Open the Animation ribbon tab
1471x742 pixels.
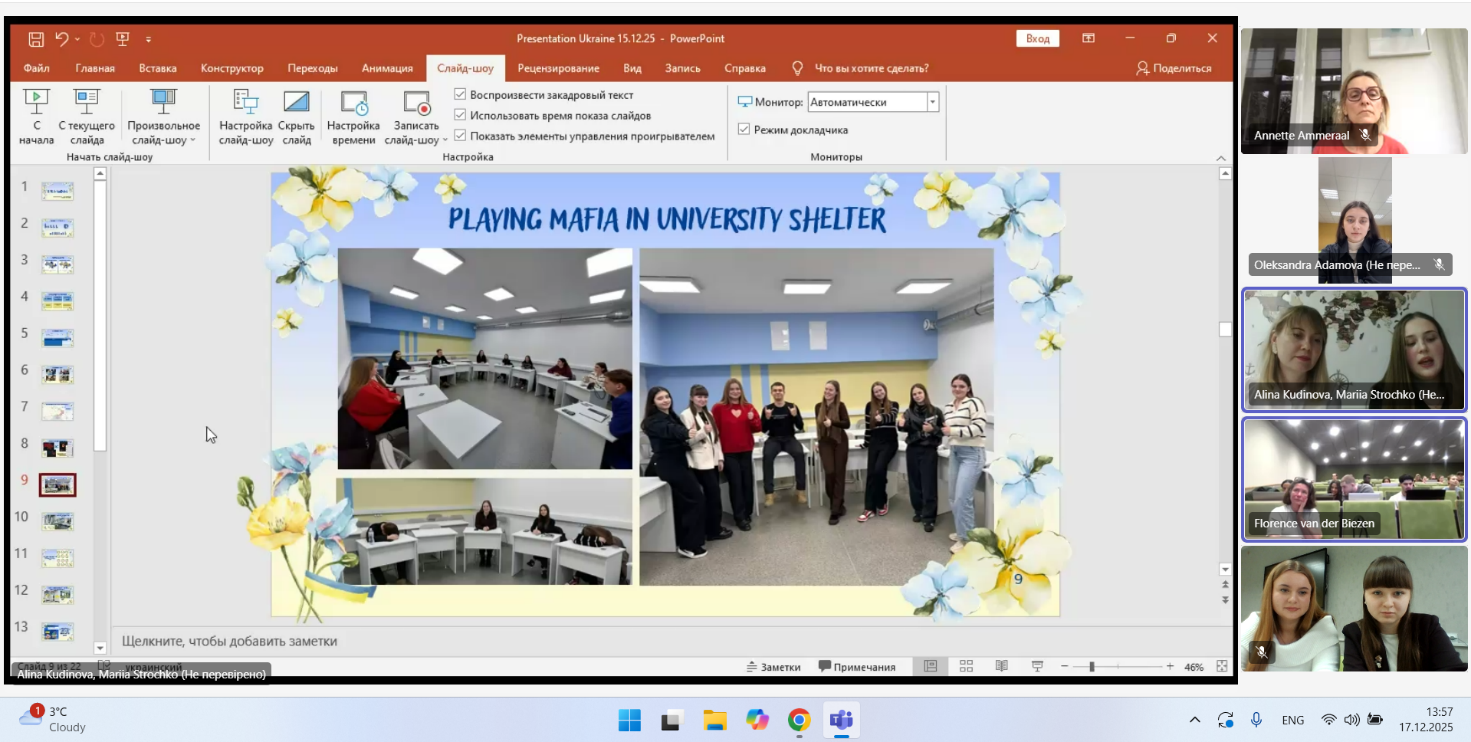[x=387, y=68]
